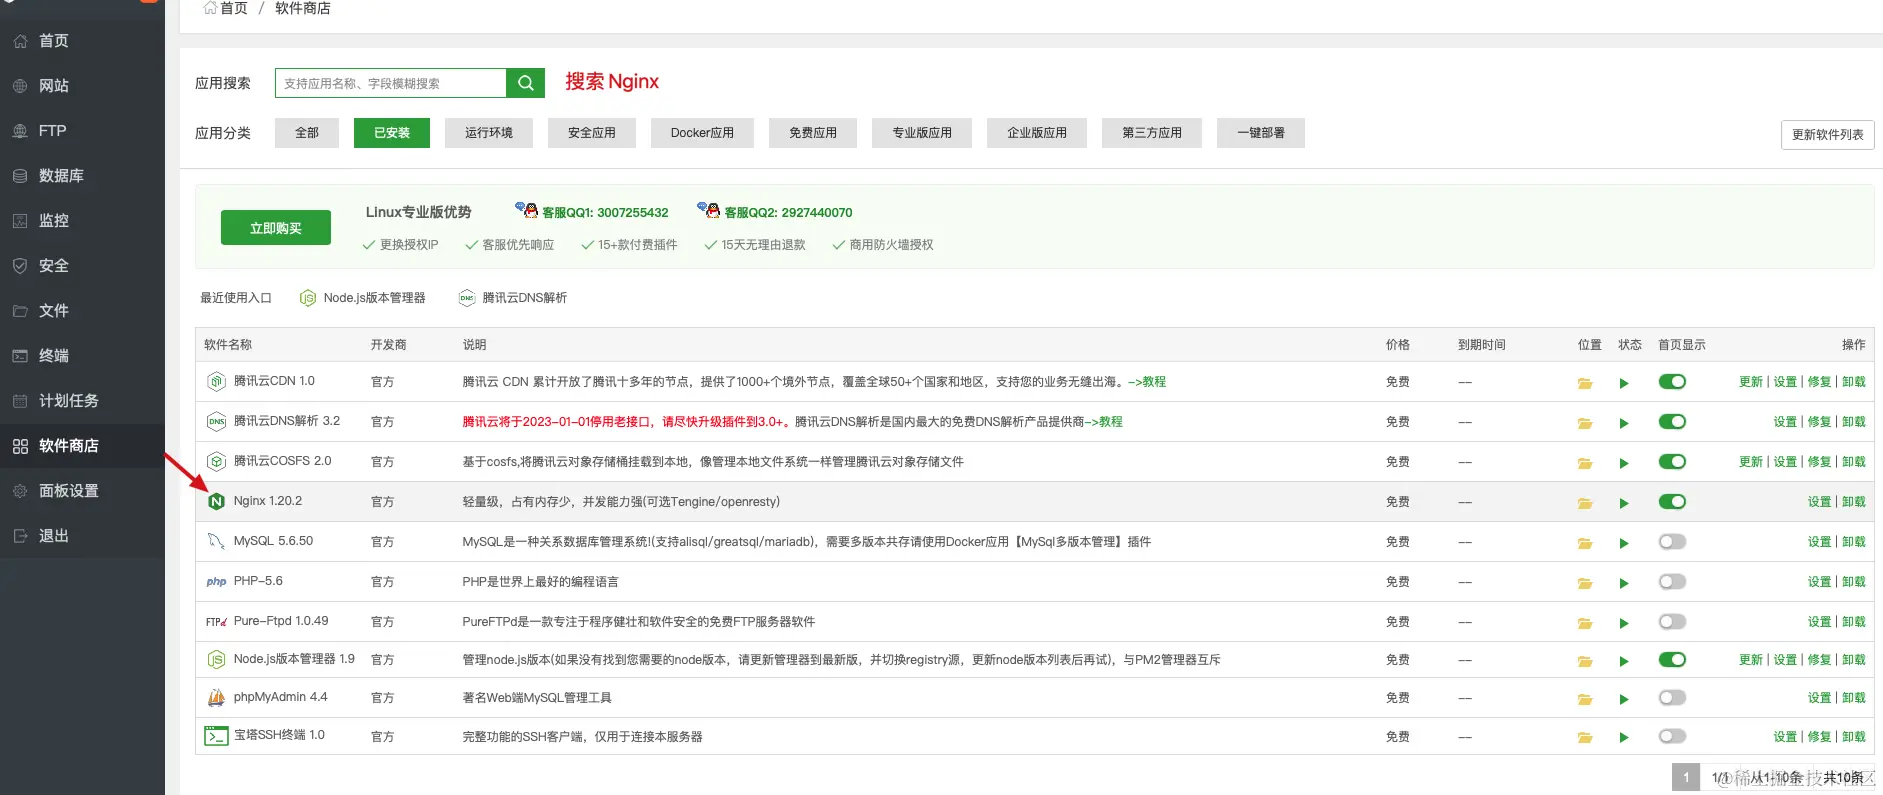Filter apps by 一键部署 category
Image resolution: width=1883 pixels, height=795 pixels.
(x=1261, y=133)
